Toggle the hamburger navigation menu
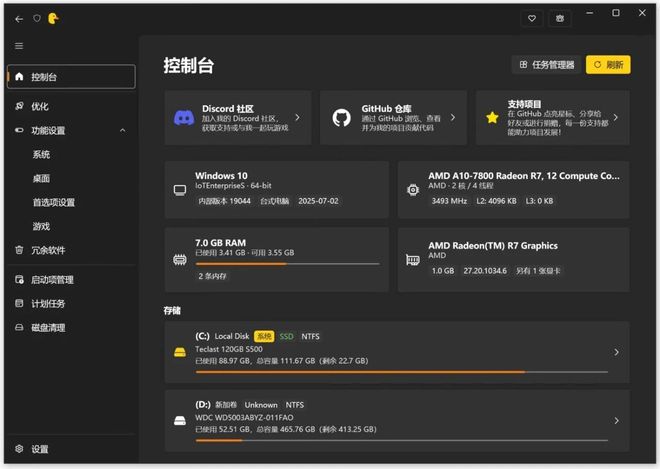This screenshot has height=469, width=660. 19,46
